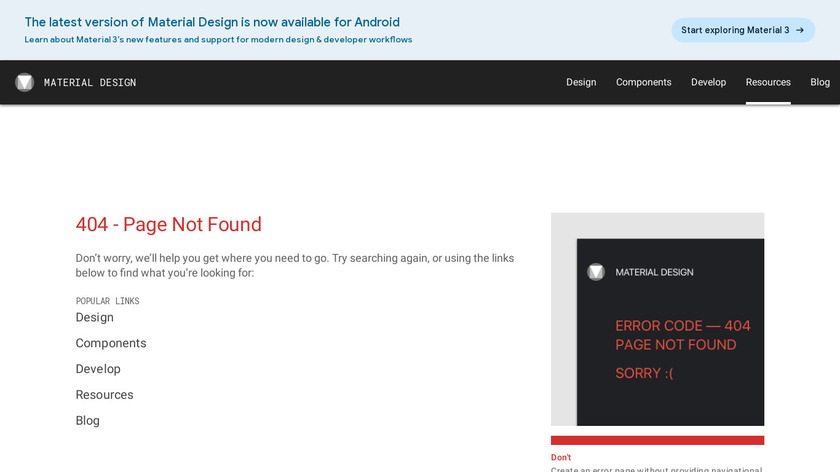Click the arrow icon in Material 3 button
Image resolution: width=840 pixels, height=472 pixels.
coord(800,30)
